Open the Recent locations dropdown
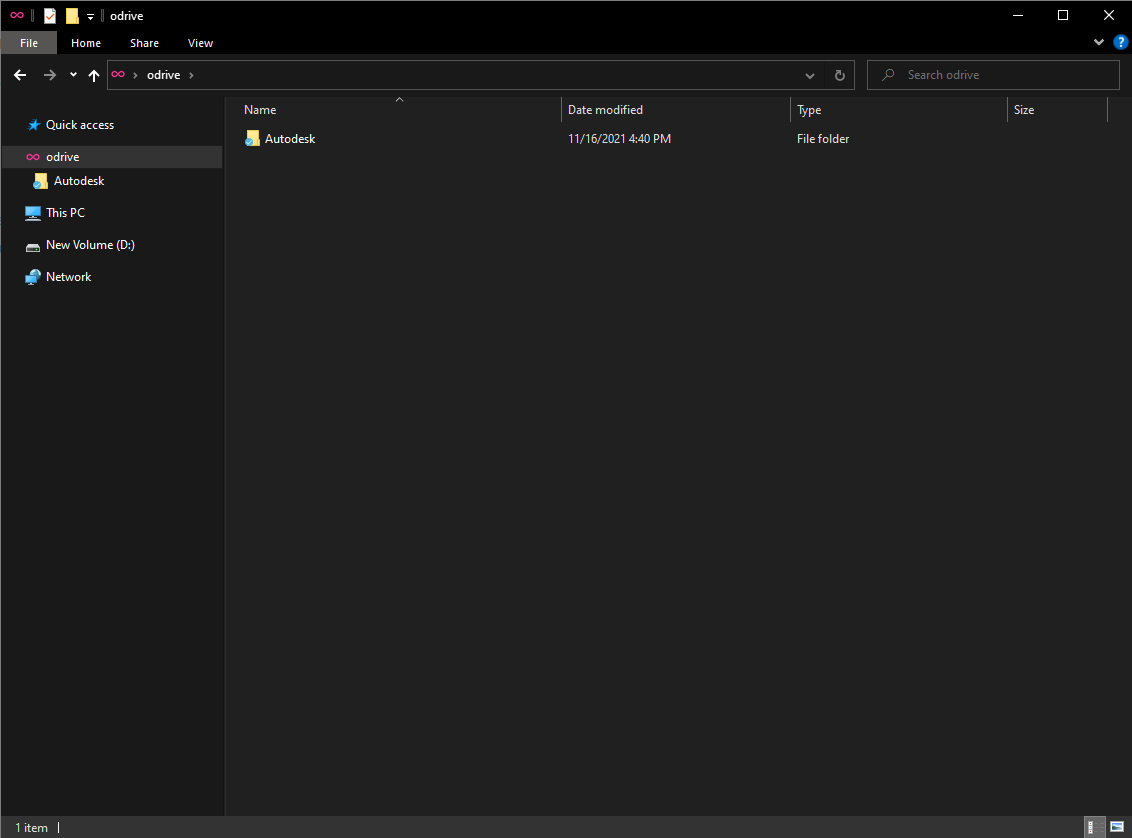Image resolution: width=1132 pixels, height=838 pixels. [x=73, y=75]
